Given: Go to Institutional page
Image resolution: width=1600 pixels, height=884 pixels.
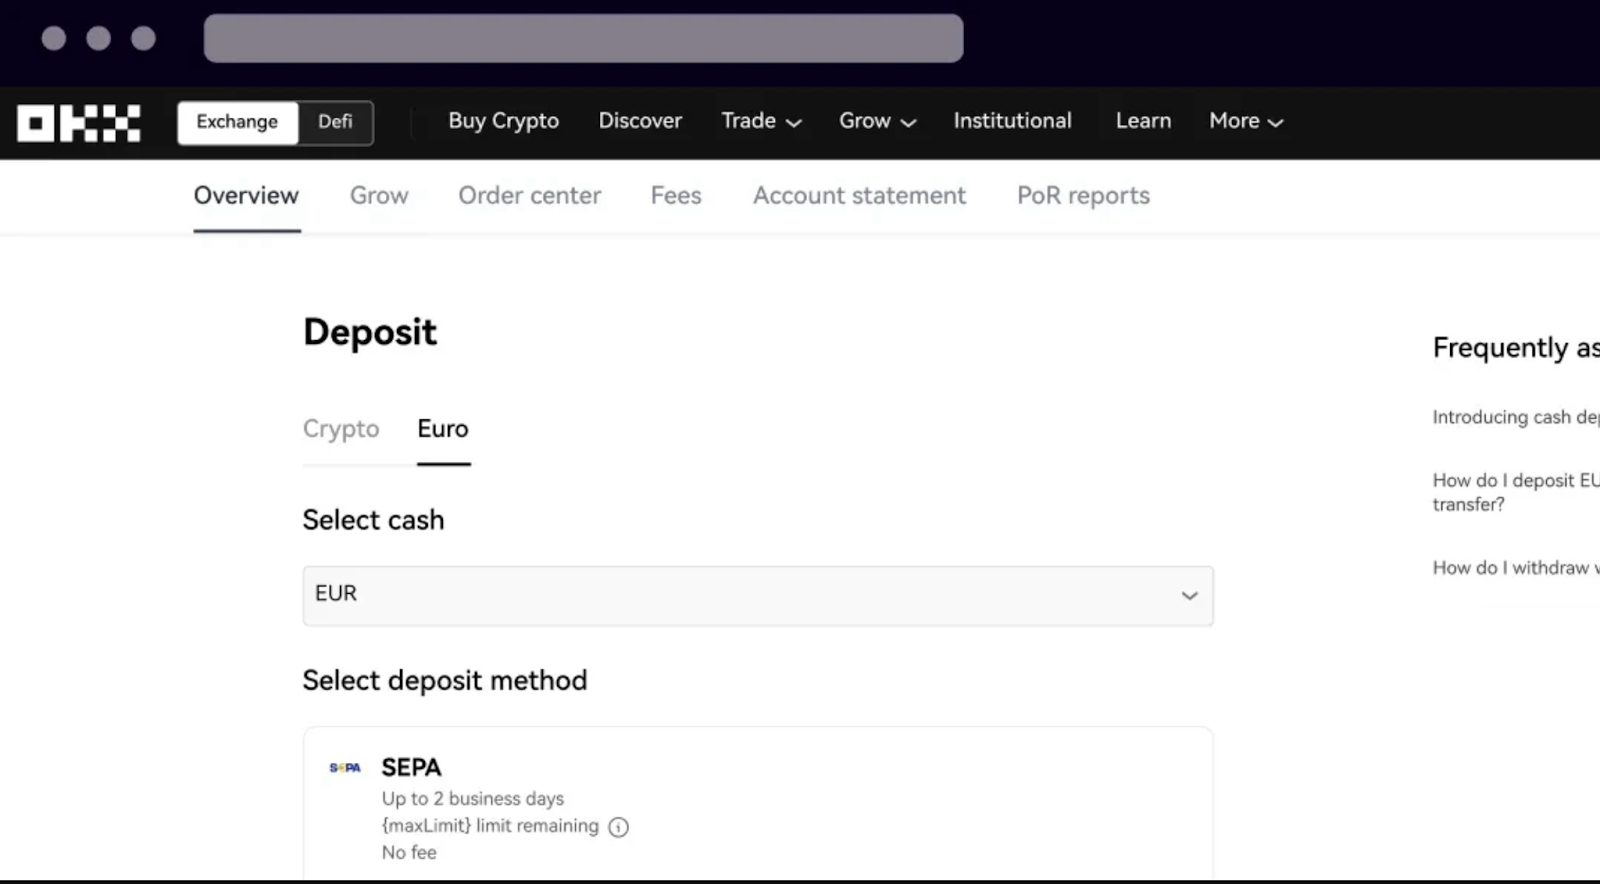Looking at the screenshot, I should pos(1012,121).
